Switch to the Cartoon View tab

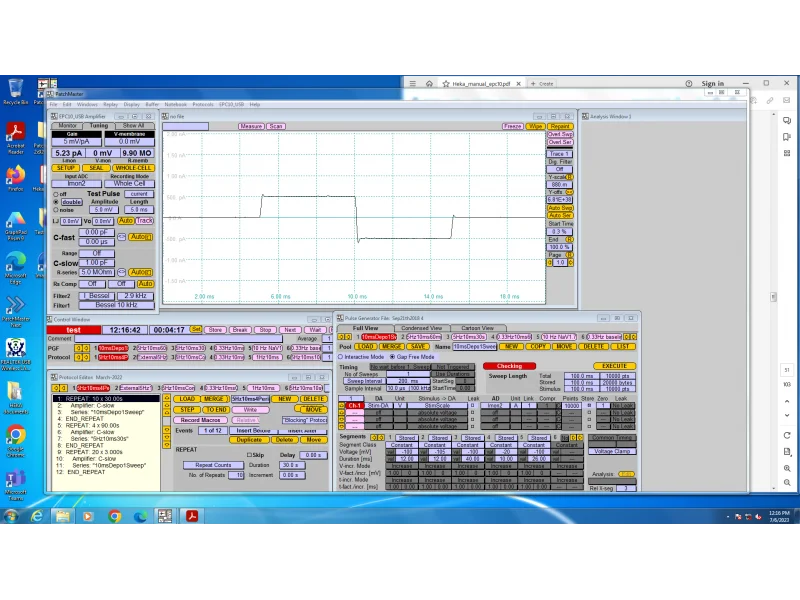[x=476, y=328]
